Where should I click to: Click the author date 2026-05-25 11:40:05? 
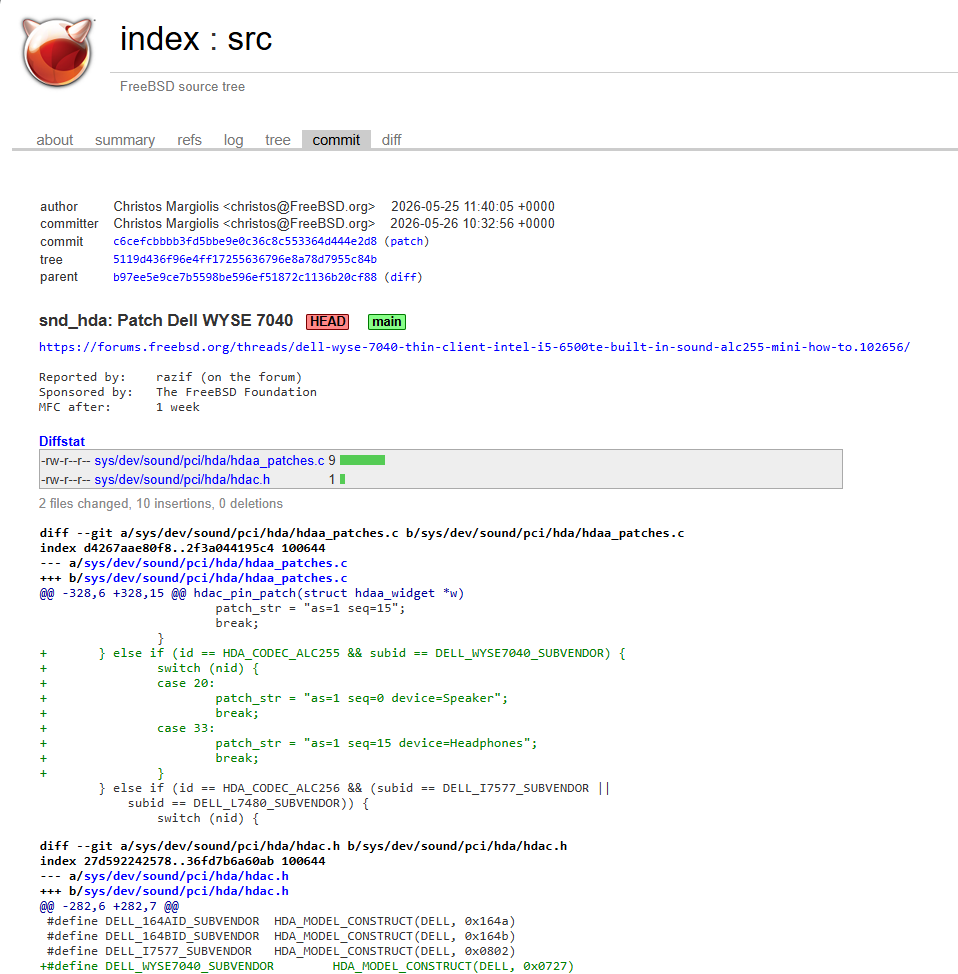pyautogui.click(x=473, y=206)
